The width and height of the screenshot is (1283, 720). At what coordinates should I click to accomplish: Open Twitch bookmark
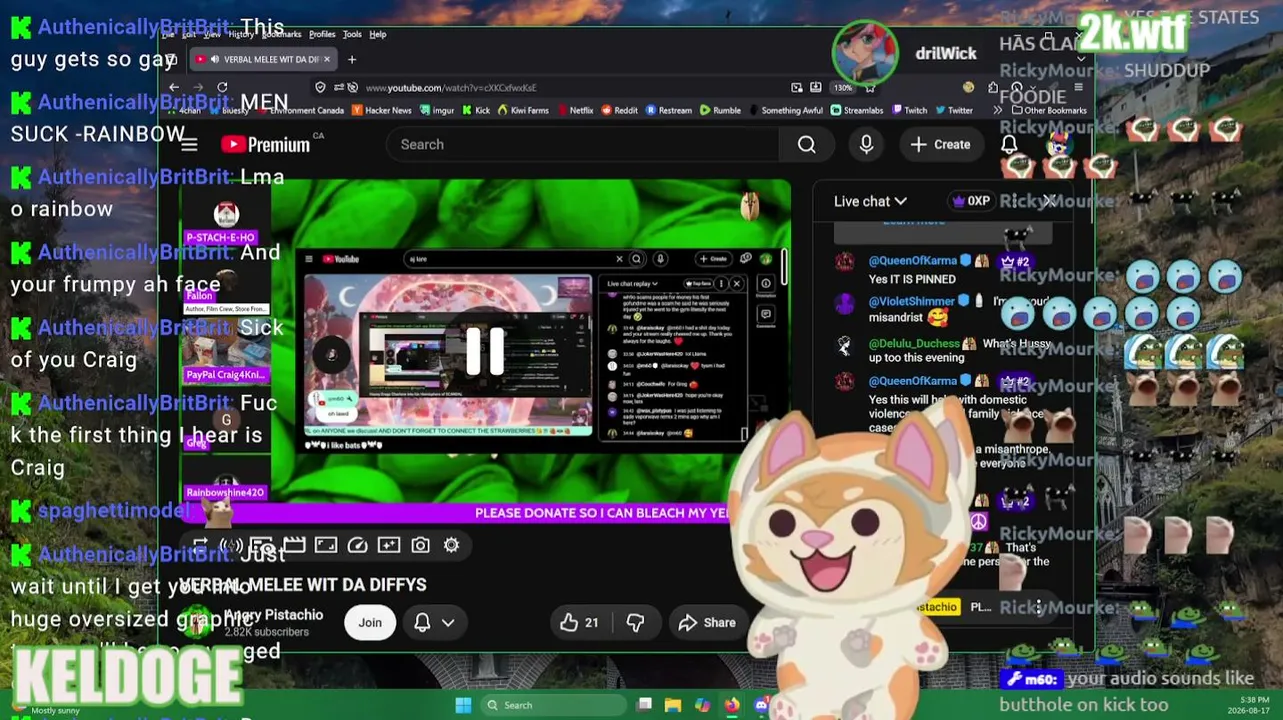click(x=909, y=110)
